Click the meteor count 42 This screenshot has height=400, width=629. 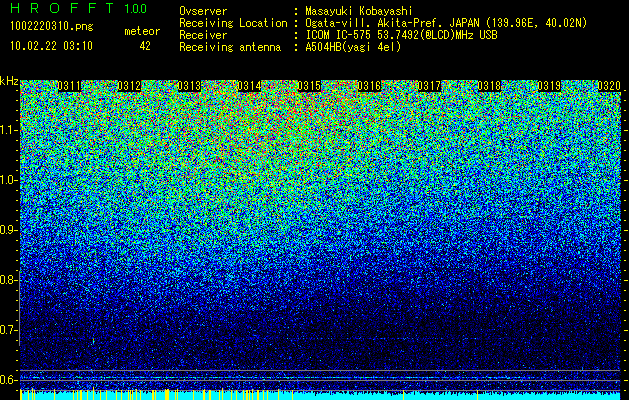tap(145, 46)
